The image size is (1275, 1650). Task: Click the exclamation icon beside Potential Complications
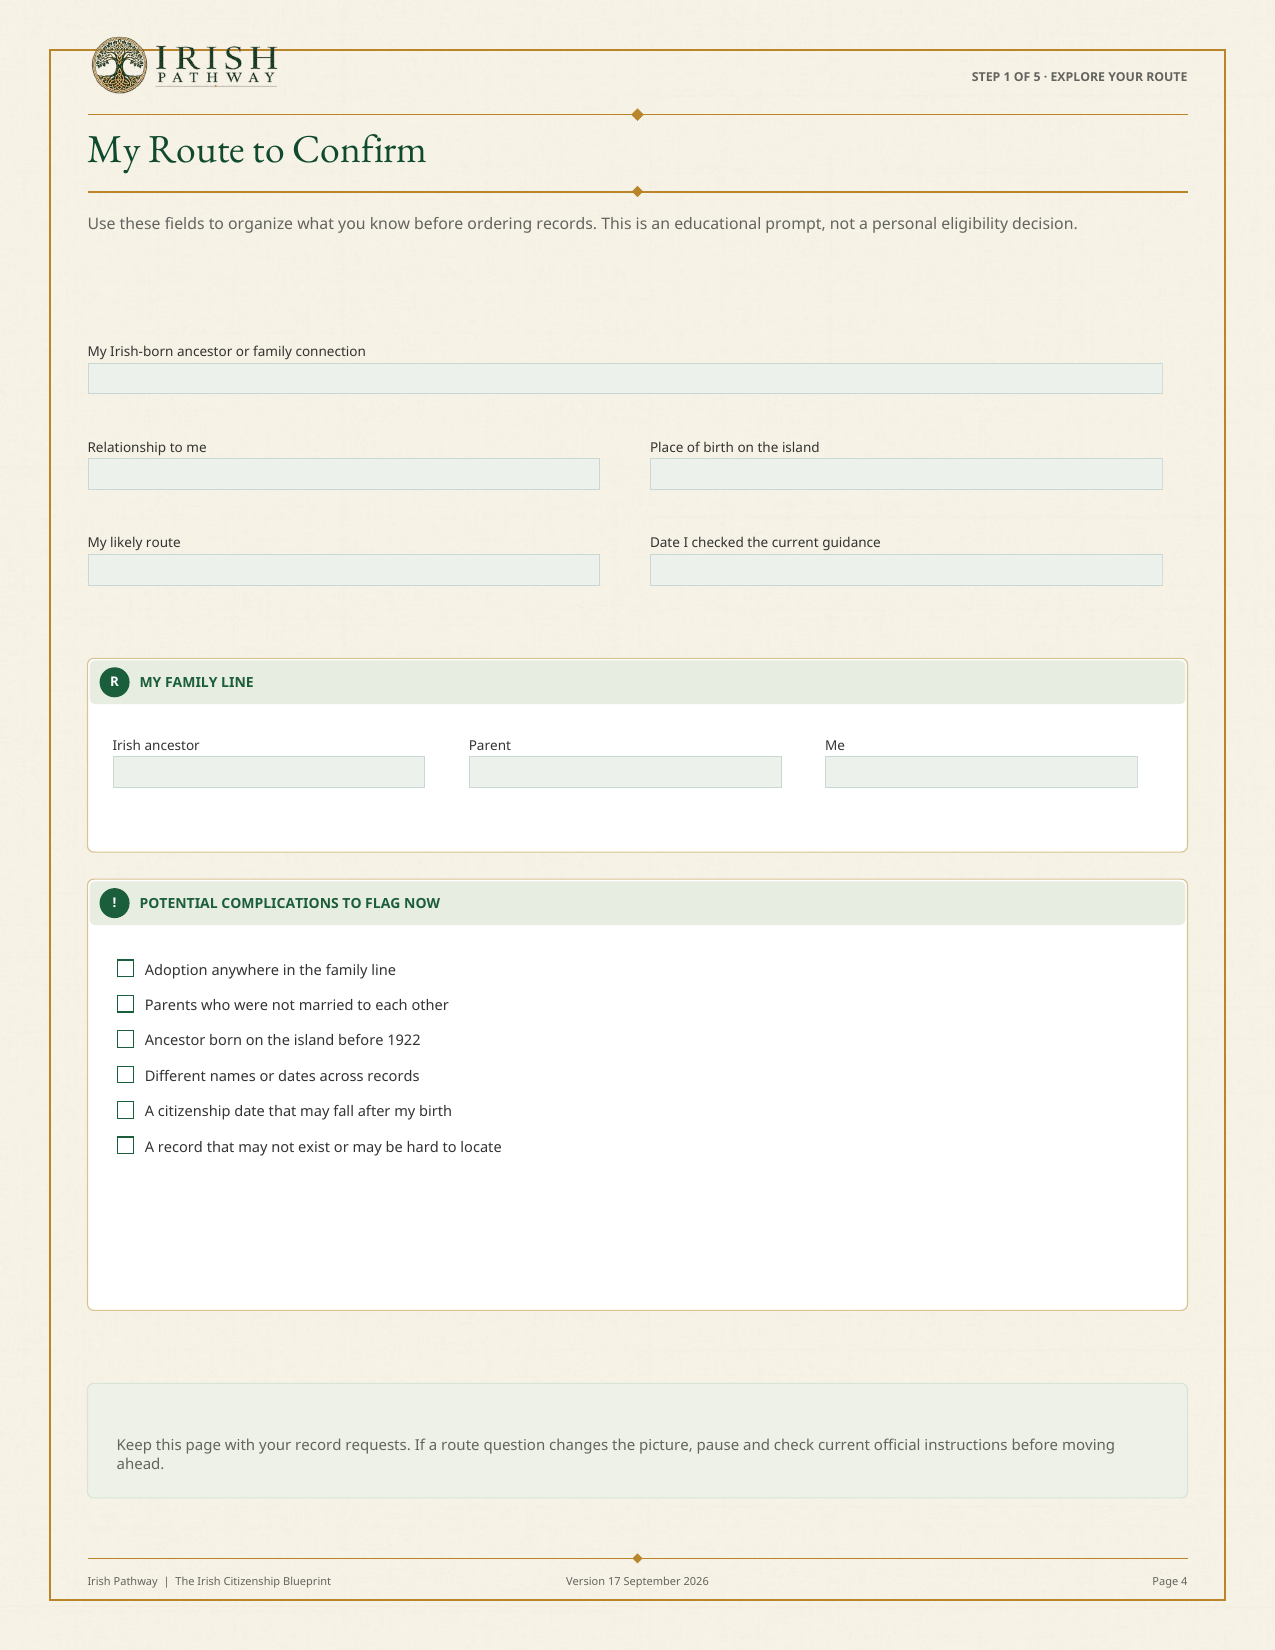coord(114,903)
